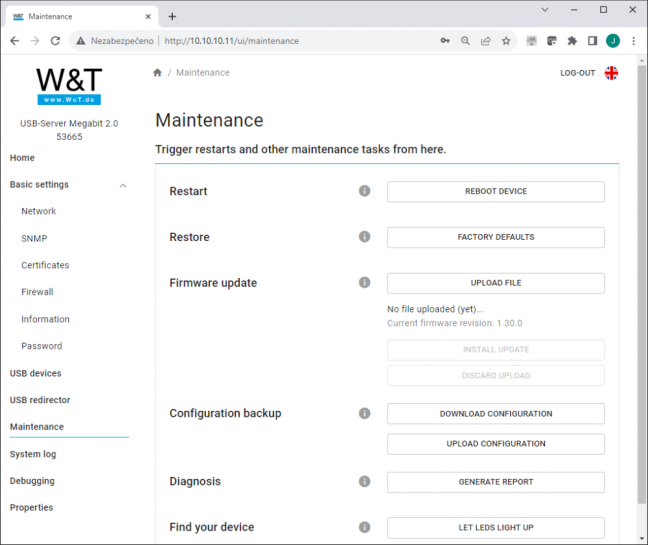The image size is (648, 545).
Task: Click the browser forward arrow
Action: [35, 40]
